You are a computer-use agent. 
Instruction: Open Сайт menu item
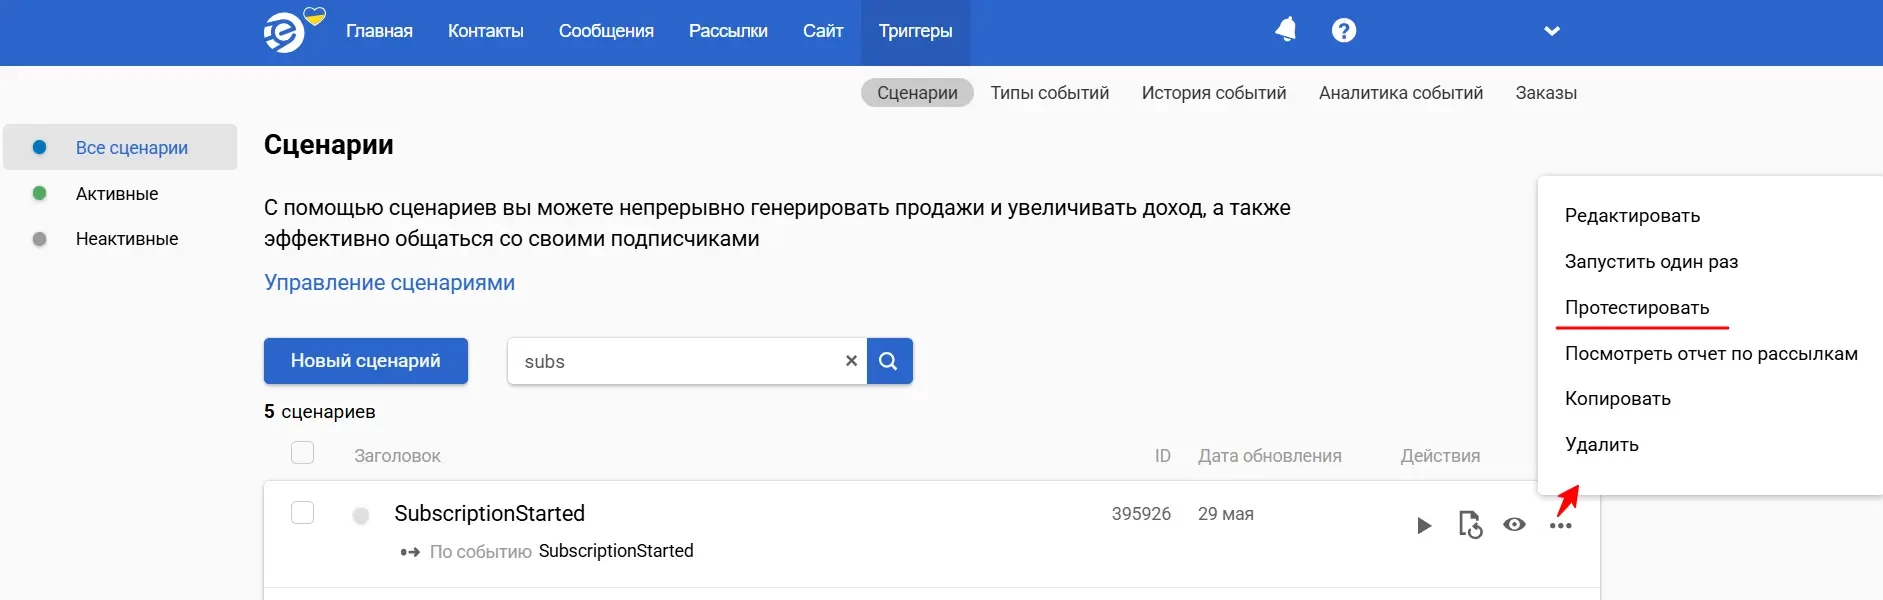click(x=823, y=31)
